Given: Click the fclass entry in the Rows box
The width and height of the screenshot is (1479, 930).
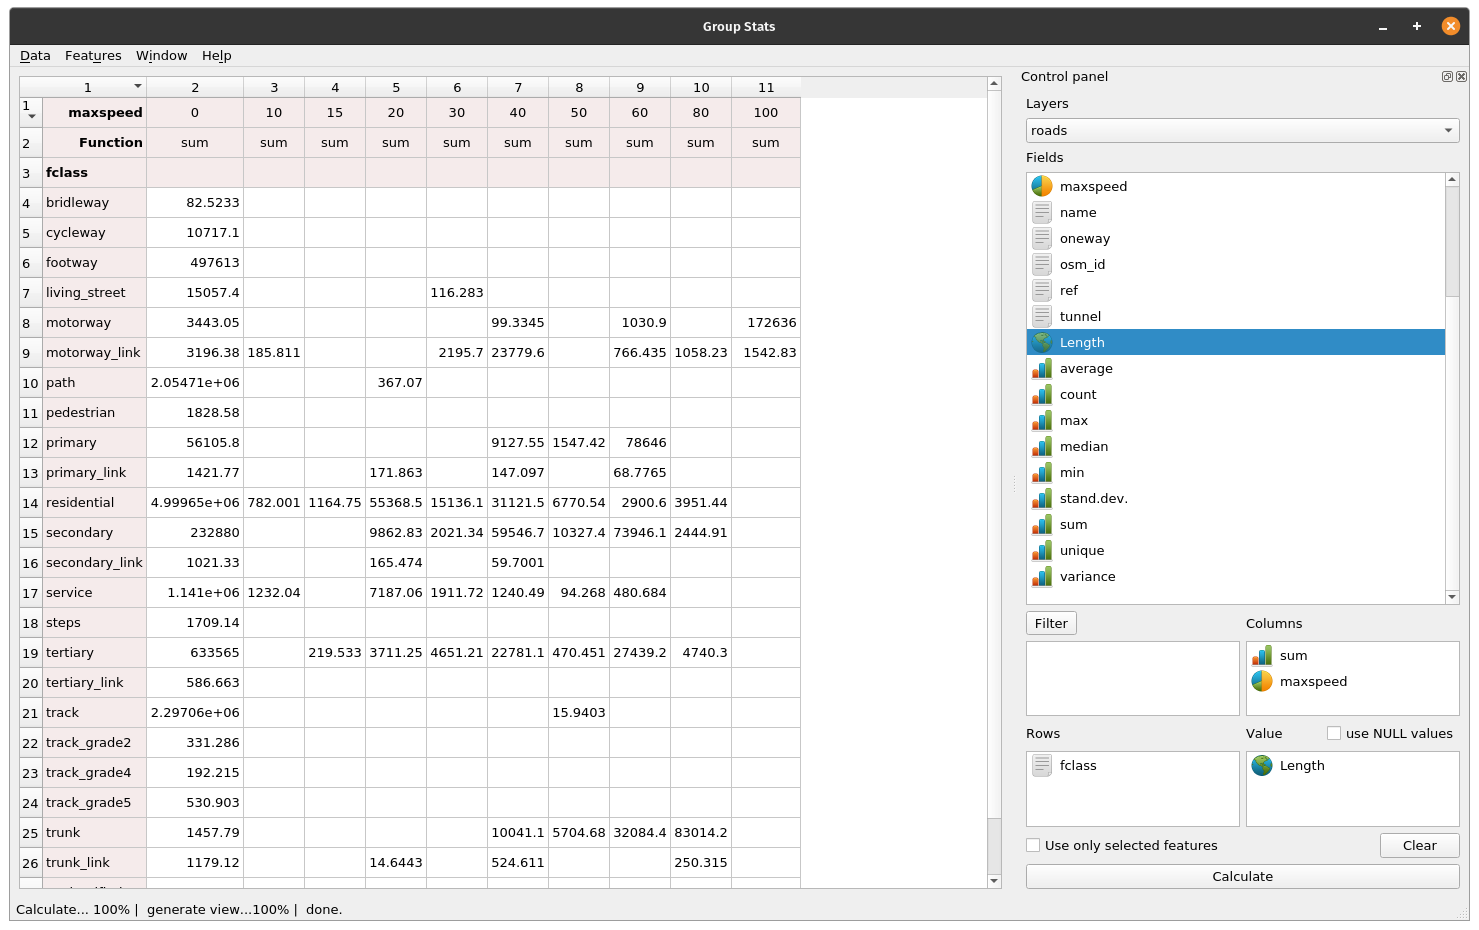Looking at the screenshot, I should coord(1077,765).
